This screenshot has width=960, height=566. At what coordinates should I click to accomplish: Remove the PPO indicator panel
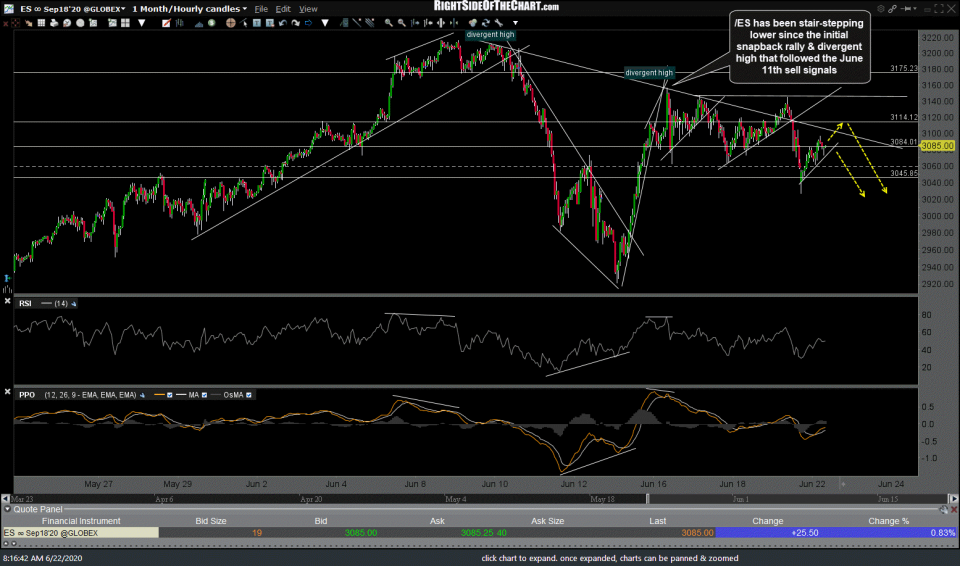pyautogui.click(x=7, y=391)
